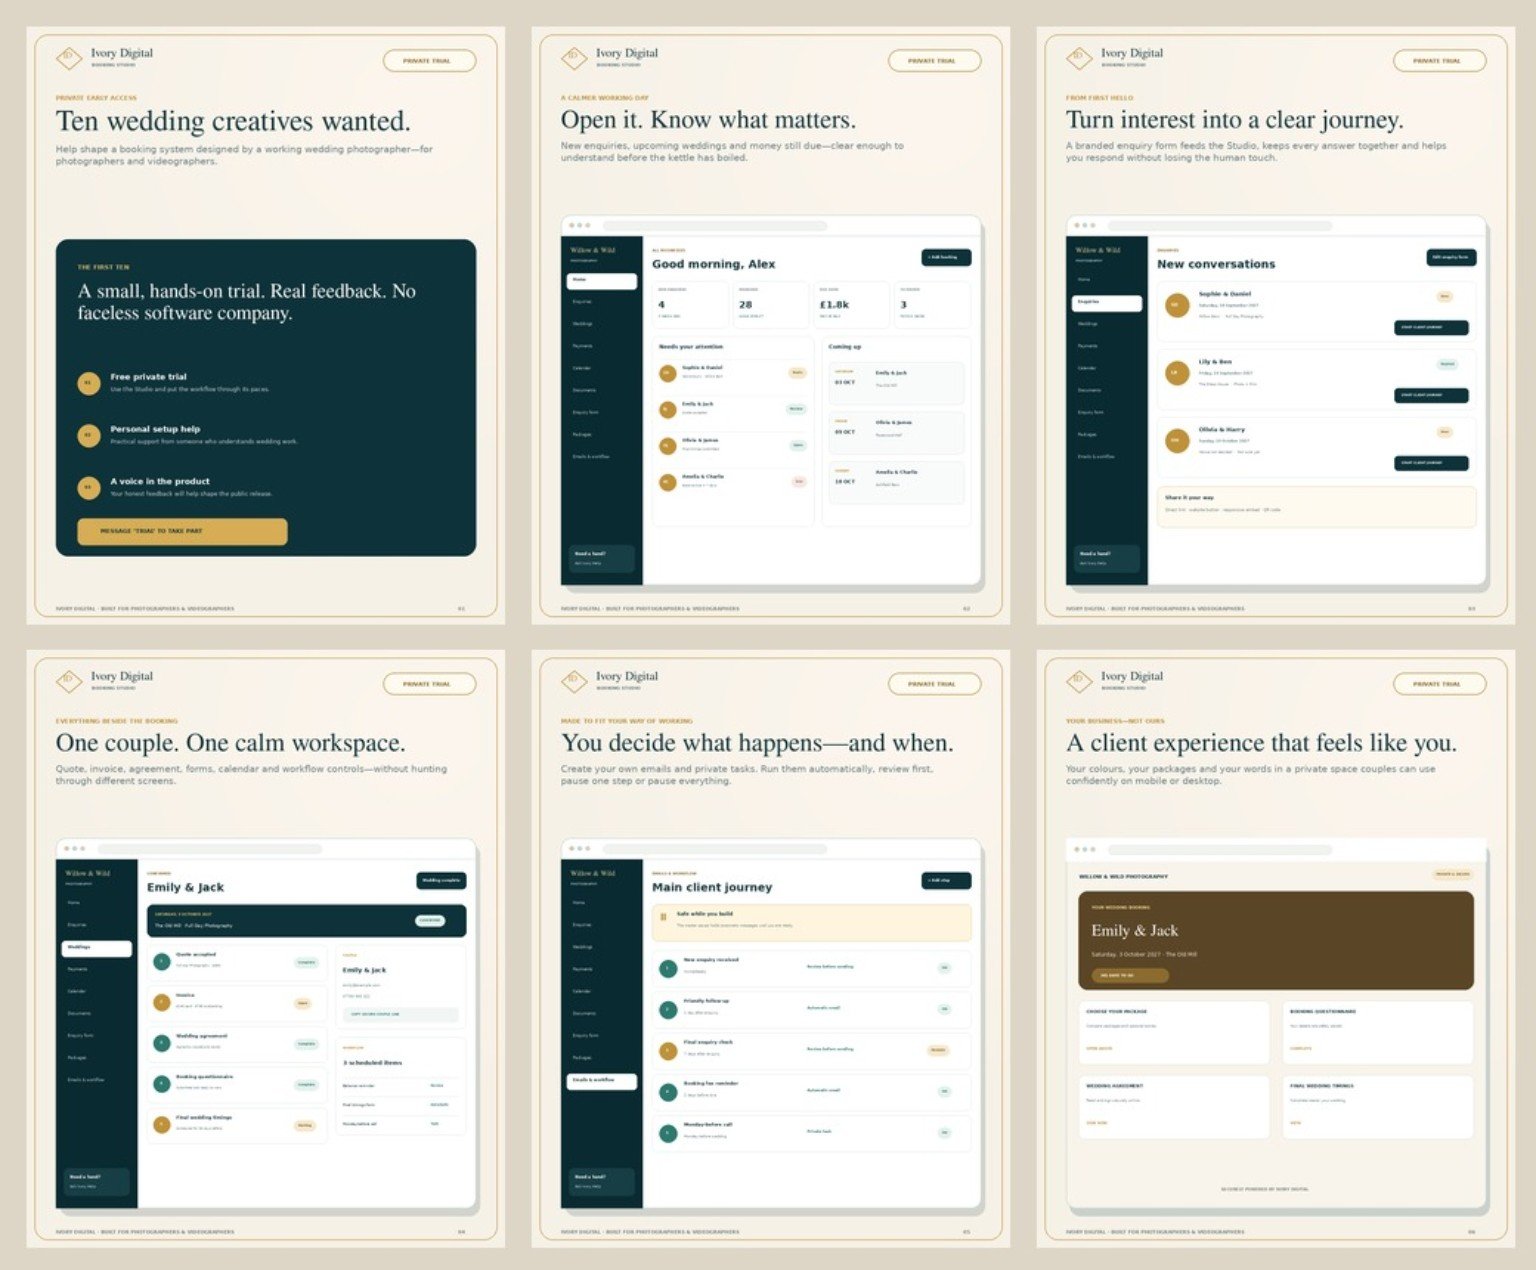
Task: Click the gold Invoice step icon
Action: pyautogui.click(x=162, y=1002)
